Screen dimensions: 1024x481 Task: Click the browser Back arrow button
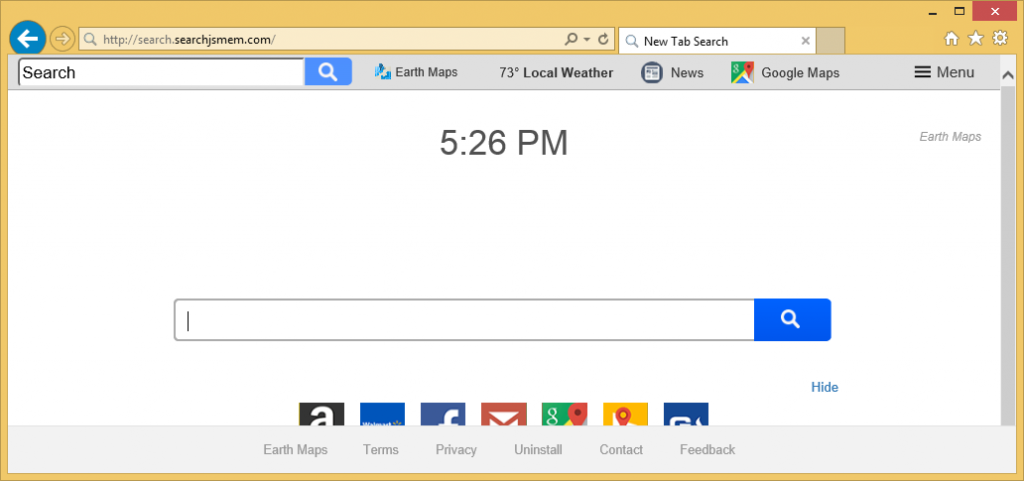pos(27,39)
